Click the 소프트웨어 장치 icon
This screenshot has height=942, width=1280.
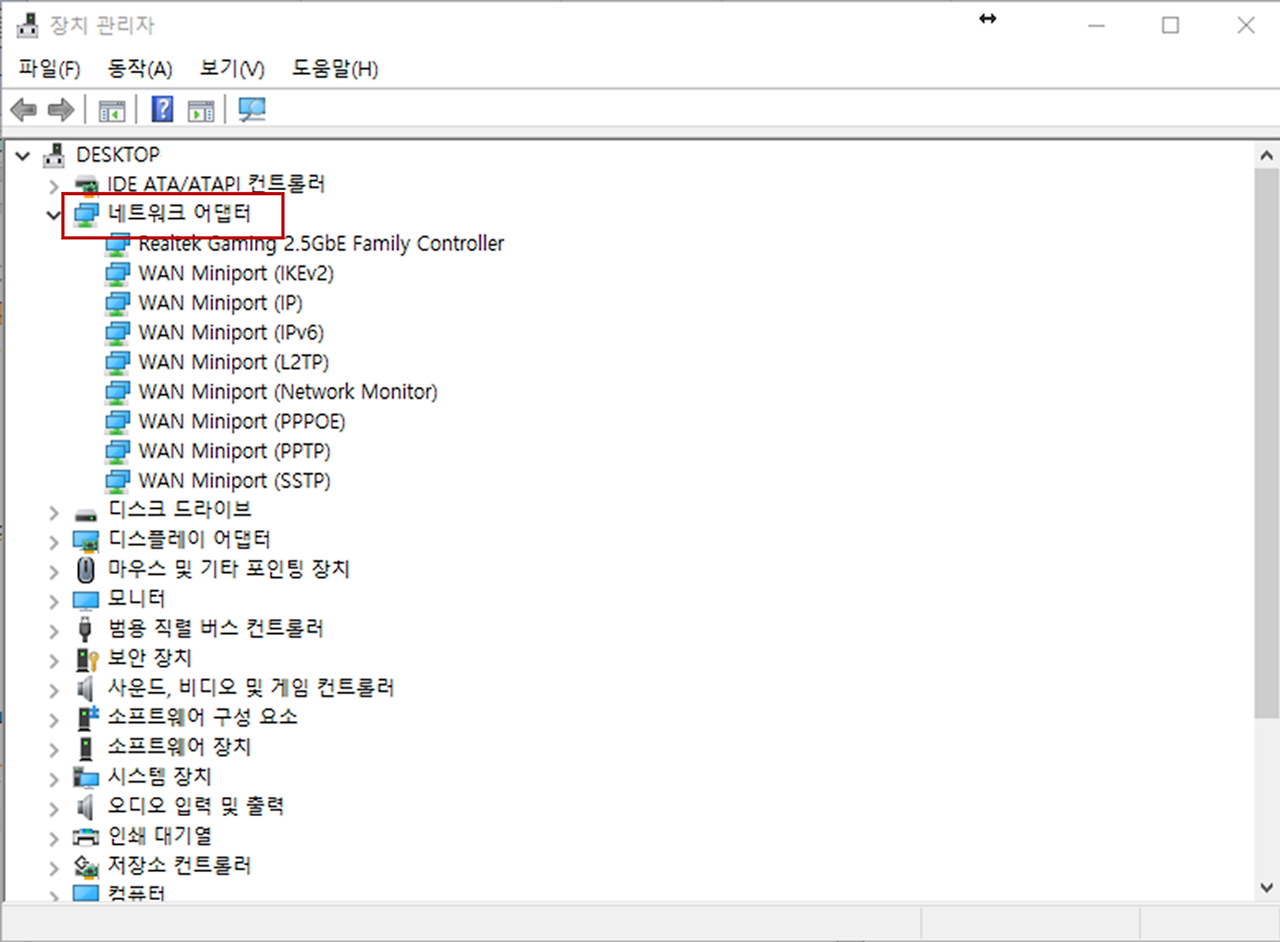coord(86,747)
